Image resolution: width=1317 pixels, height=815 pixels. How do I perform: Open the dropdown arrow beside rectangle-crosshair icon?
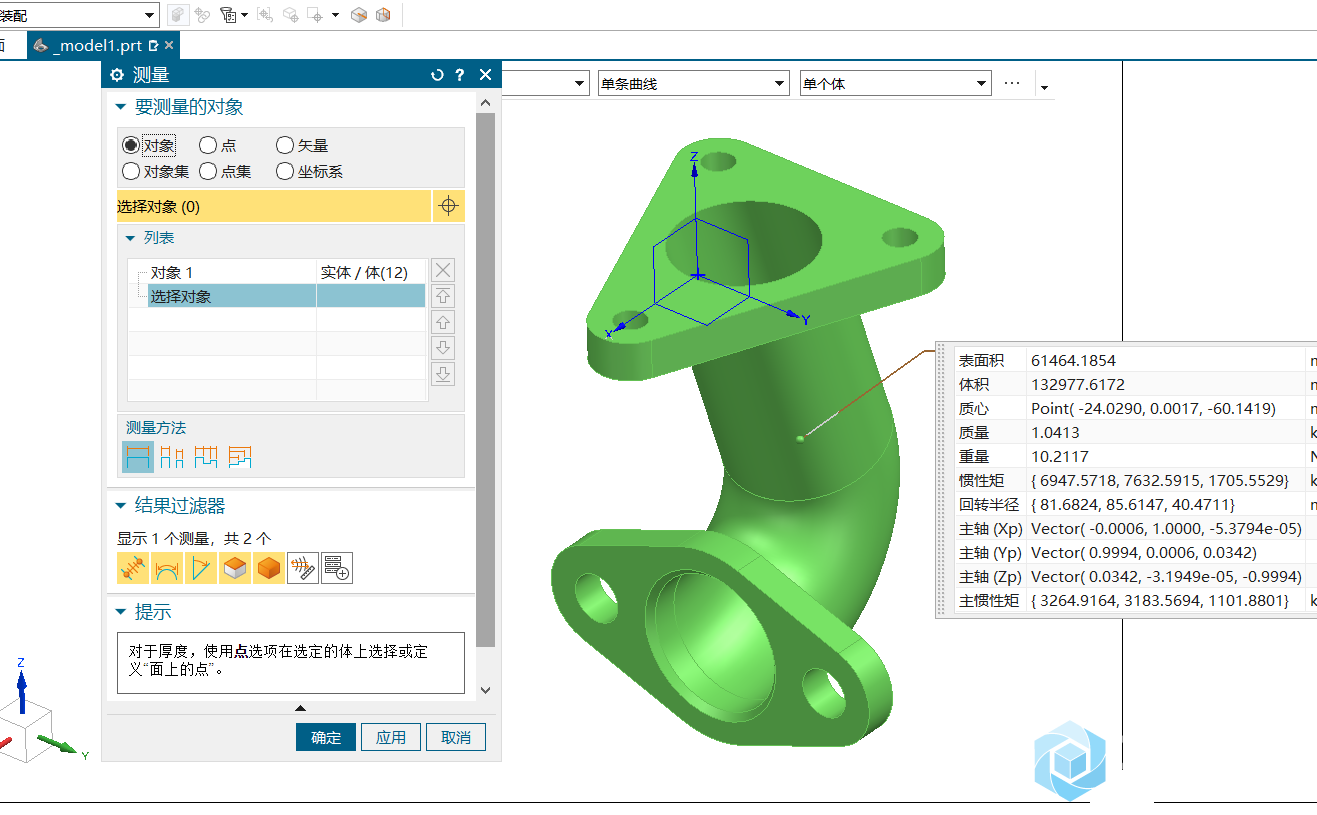(x=335, y=15)
